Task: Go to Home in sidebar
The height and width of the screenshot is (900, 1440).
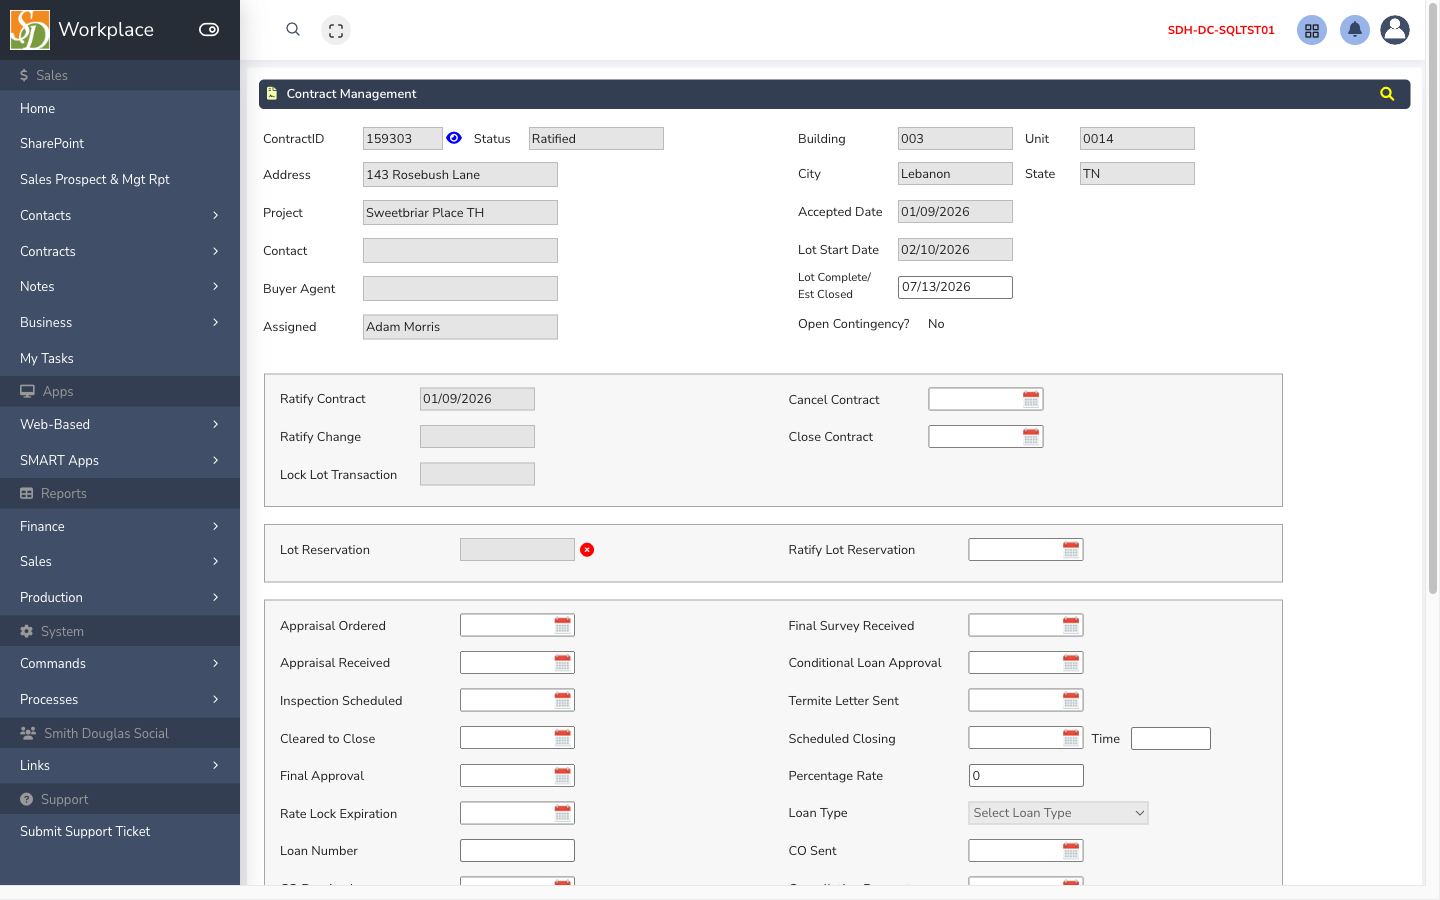Action: [120, 108]
